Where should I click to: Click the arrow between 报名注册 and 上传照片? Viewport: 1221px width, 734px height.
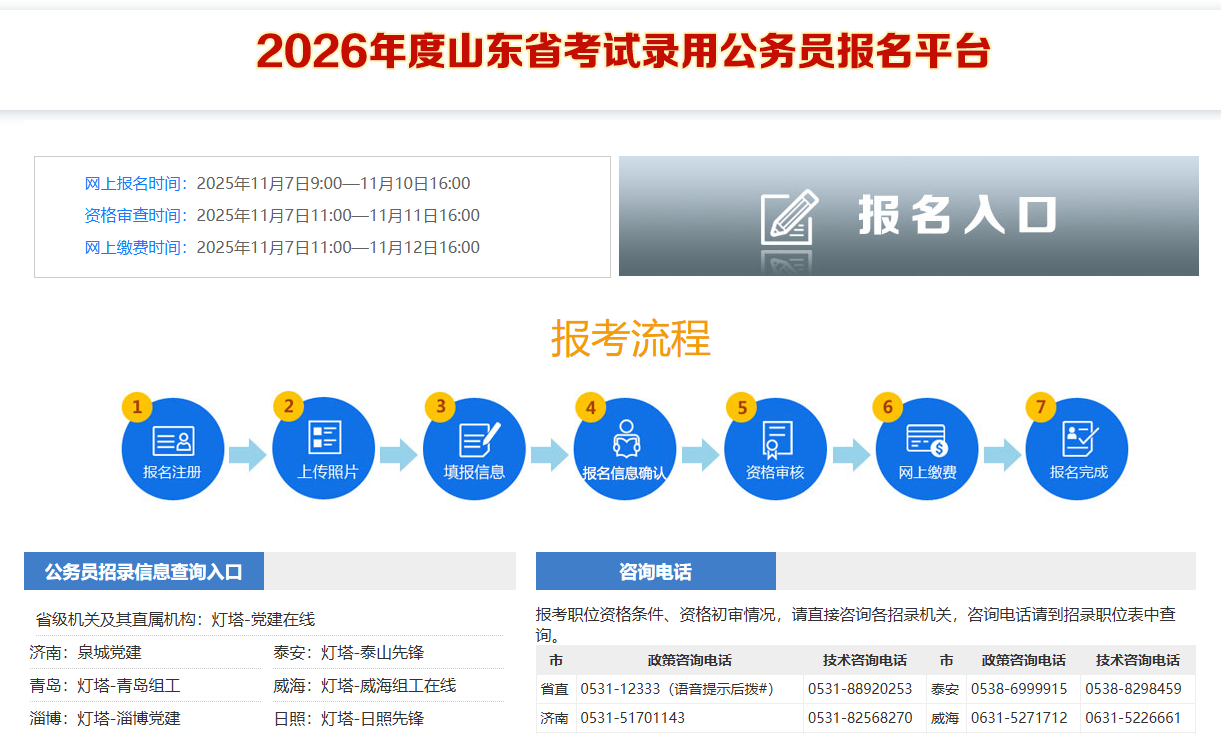[x=247, y=455]
